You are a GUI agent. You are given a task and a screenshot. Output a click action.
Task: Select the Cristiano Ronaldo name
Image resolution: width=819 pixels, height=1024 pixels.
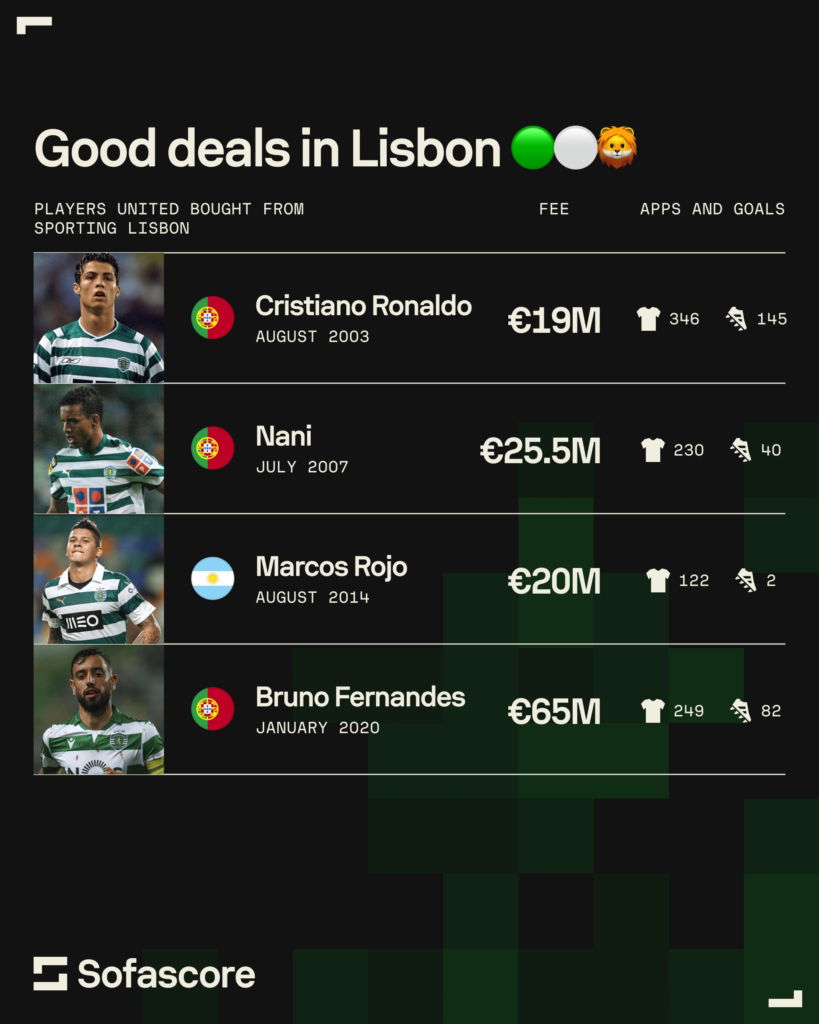(364, 306)
